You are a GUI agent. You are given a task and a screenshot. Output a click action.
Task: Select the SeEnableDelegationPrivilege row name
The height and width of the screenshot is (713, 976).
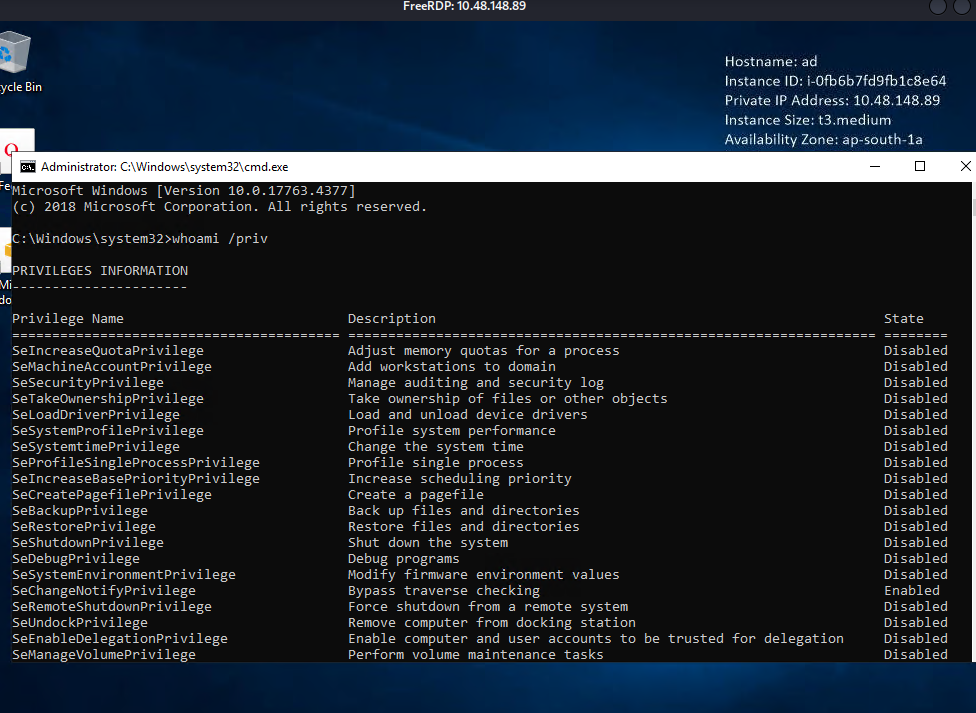tap(120, 638)
